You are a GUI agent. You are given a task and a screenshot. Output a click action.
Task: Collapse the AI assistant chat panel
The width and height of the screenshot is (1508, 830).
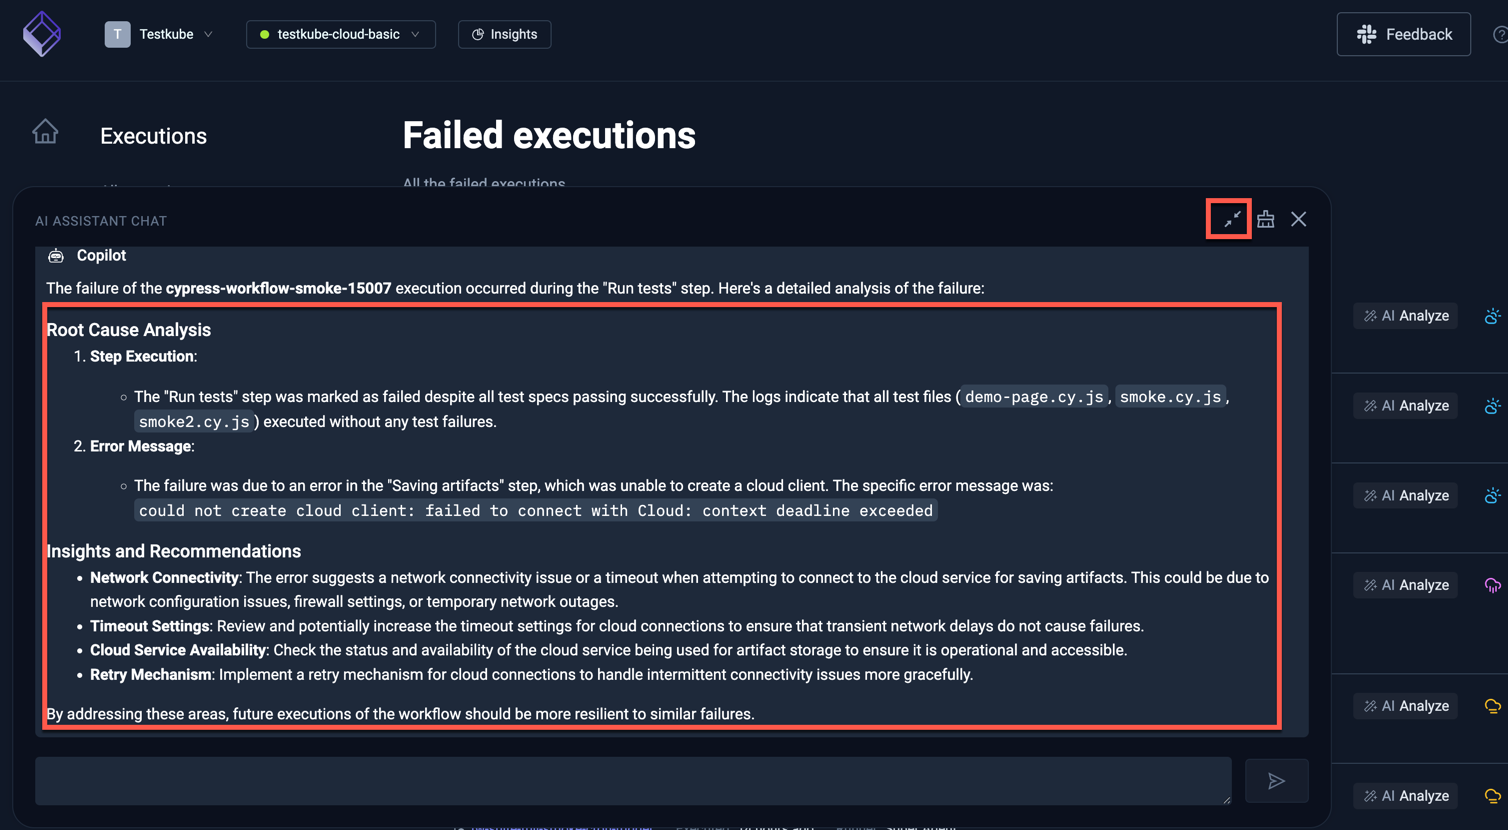pos(1231,219)
